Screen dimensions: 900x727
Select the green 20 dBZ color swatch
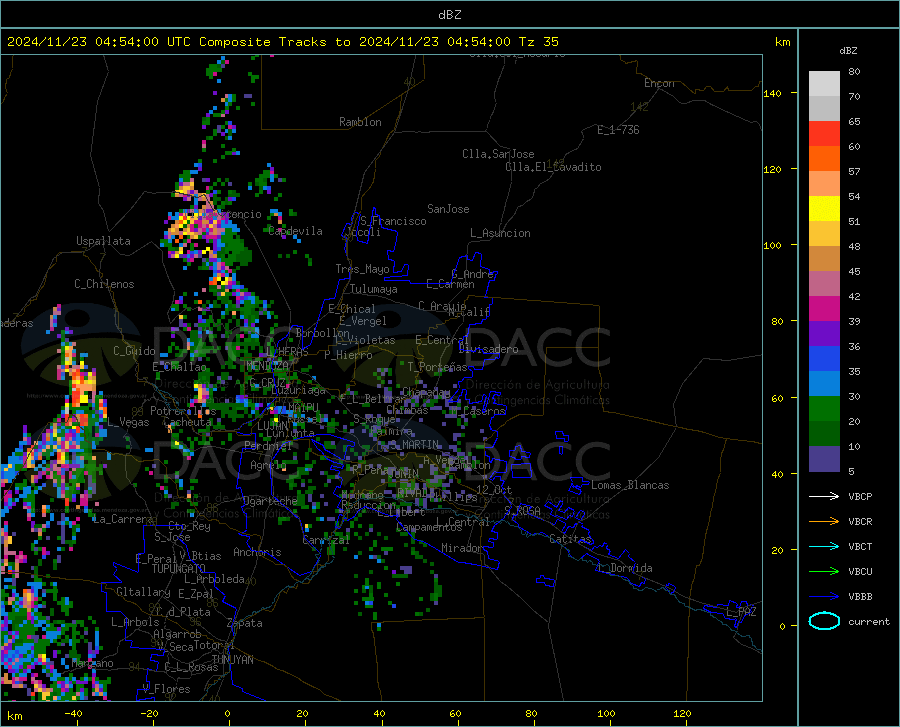(x=824, y=409)
